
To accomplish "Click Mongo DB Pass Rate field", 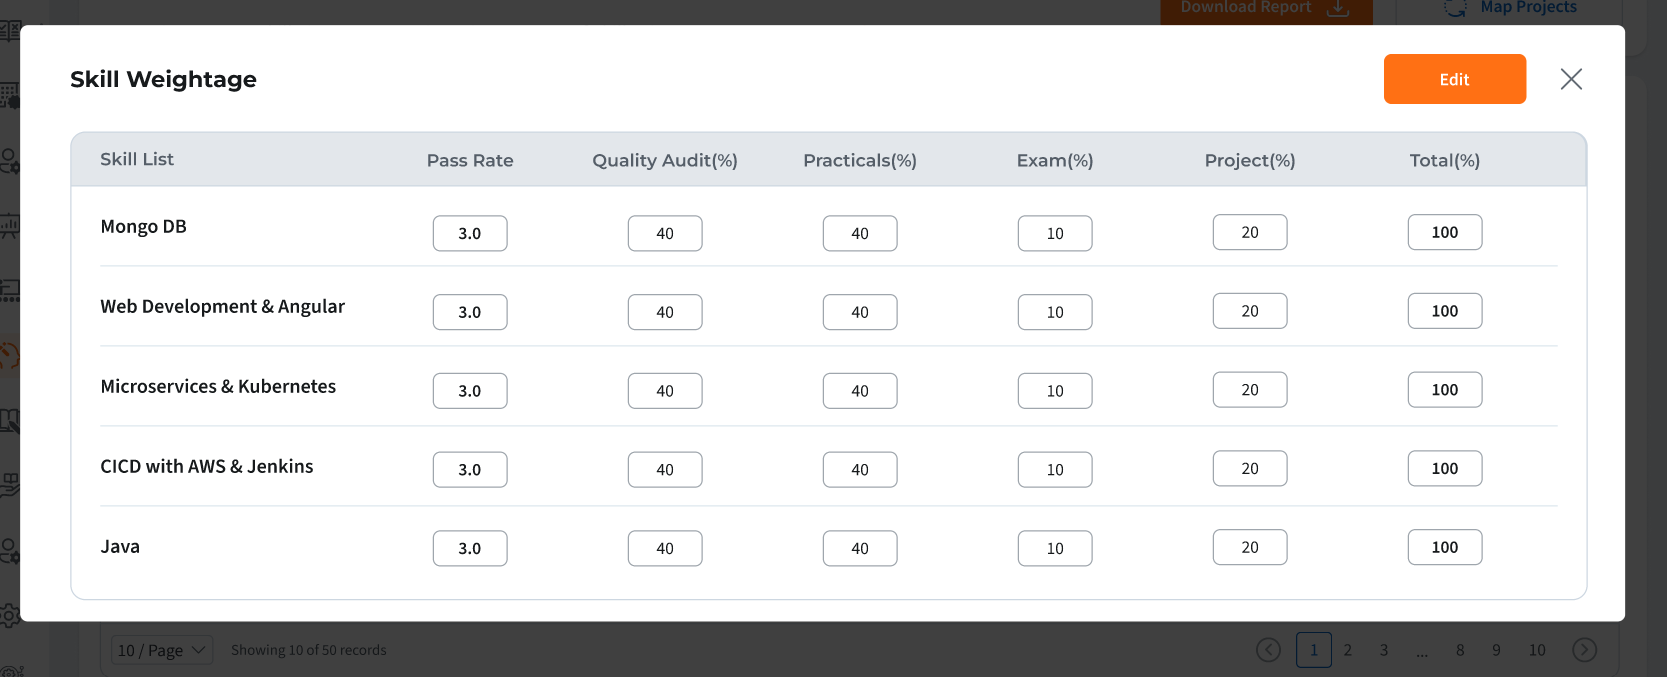I will tap(470, 233).
